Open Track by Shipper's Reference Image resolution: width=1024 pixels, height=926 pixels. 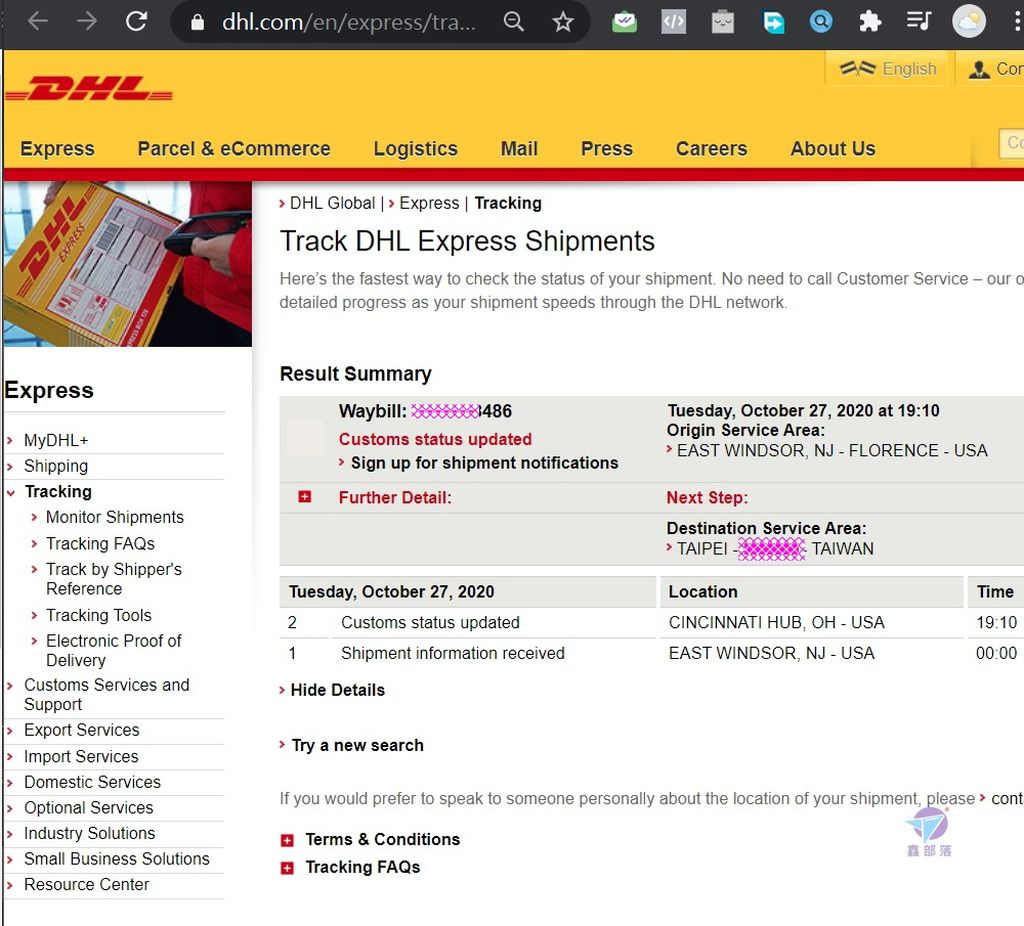(114, 579)
